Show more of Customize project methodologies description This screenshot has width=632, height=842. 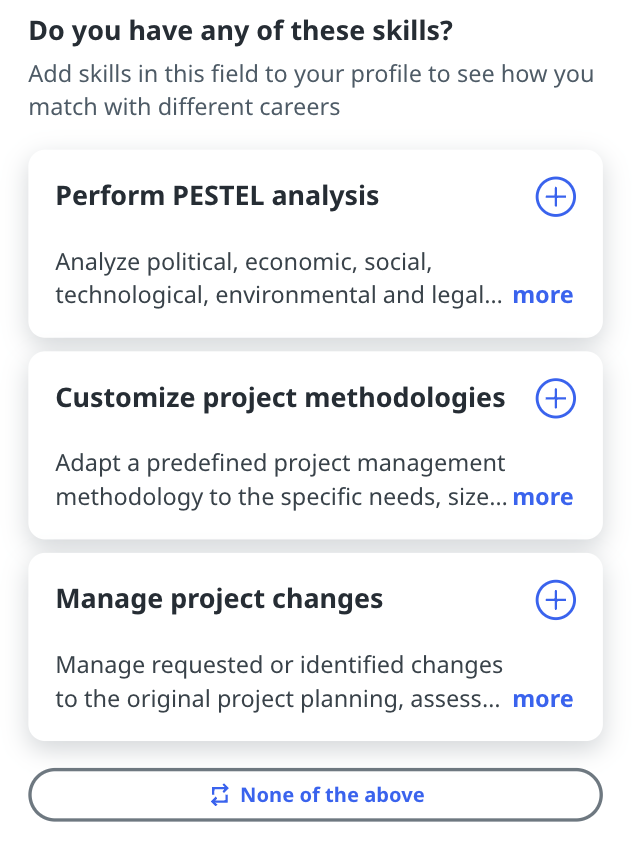click(x=542, y=497)
